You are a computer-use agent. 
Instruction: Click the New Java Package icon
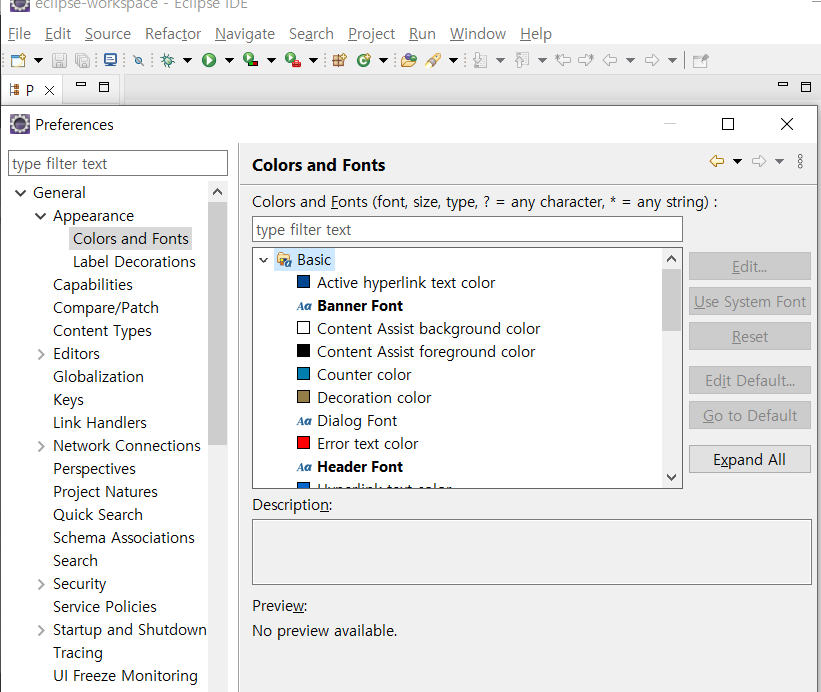pos(339,60)
